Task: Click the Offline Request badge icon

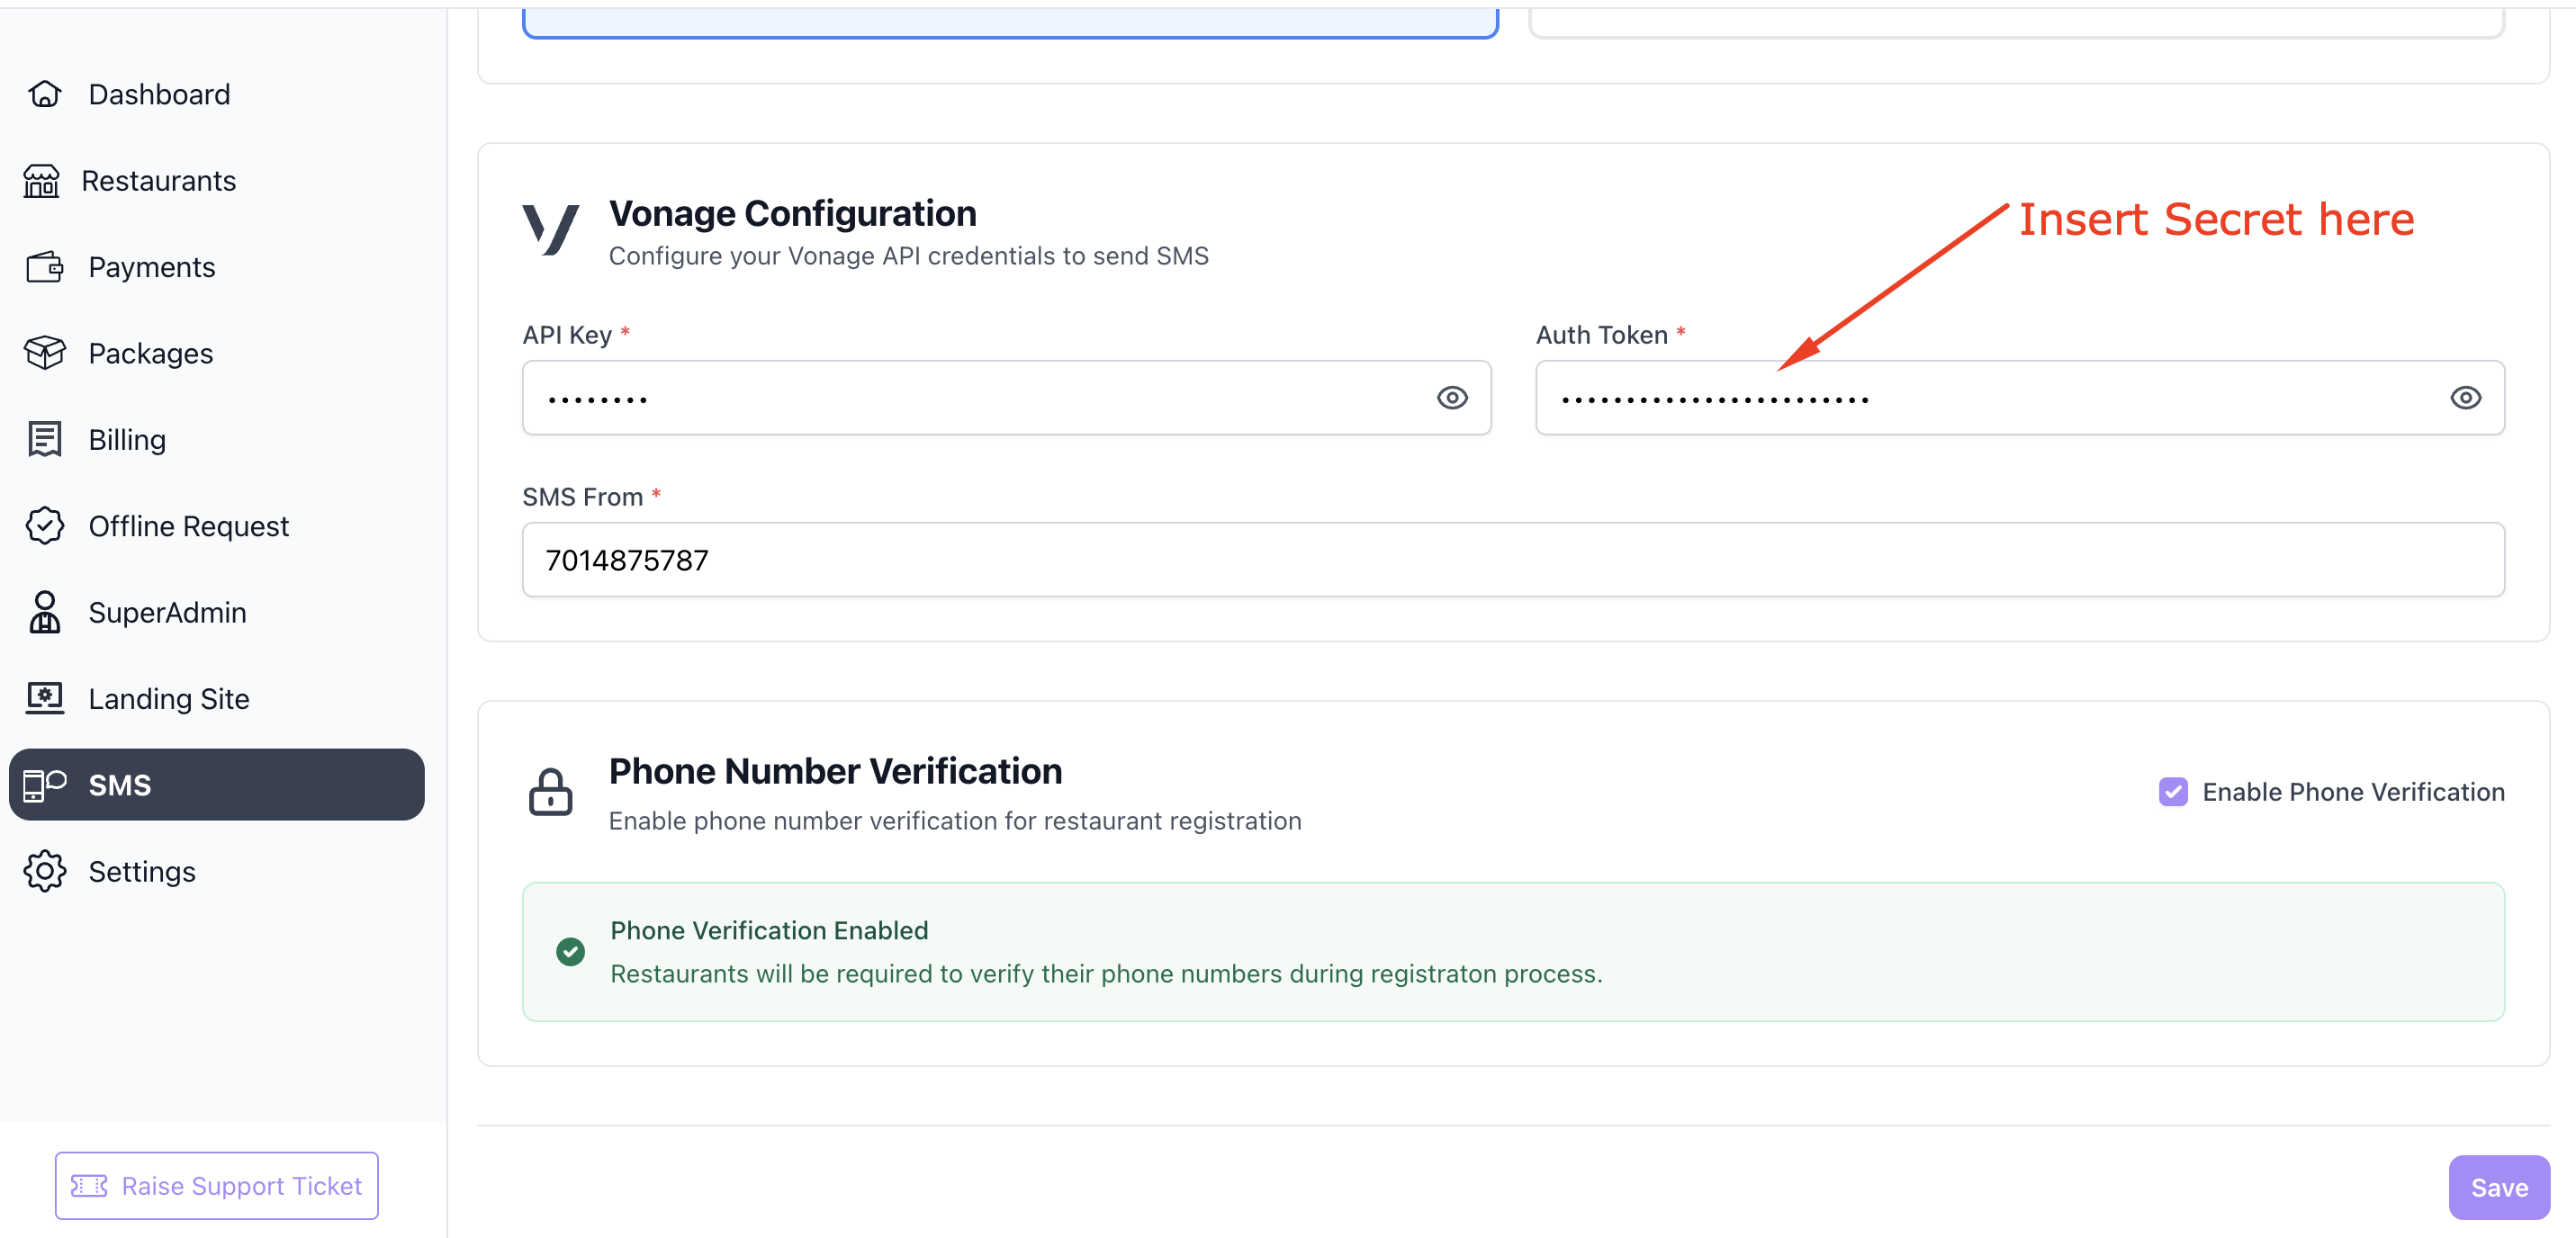Action: click(44, 526)
